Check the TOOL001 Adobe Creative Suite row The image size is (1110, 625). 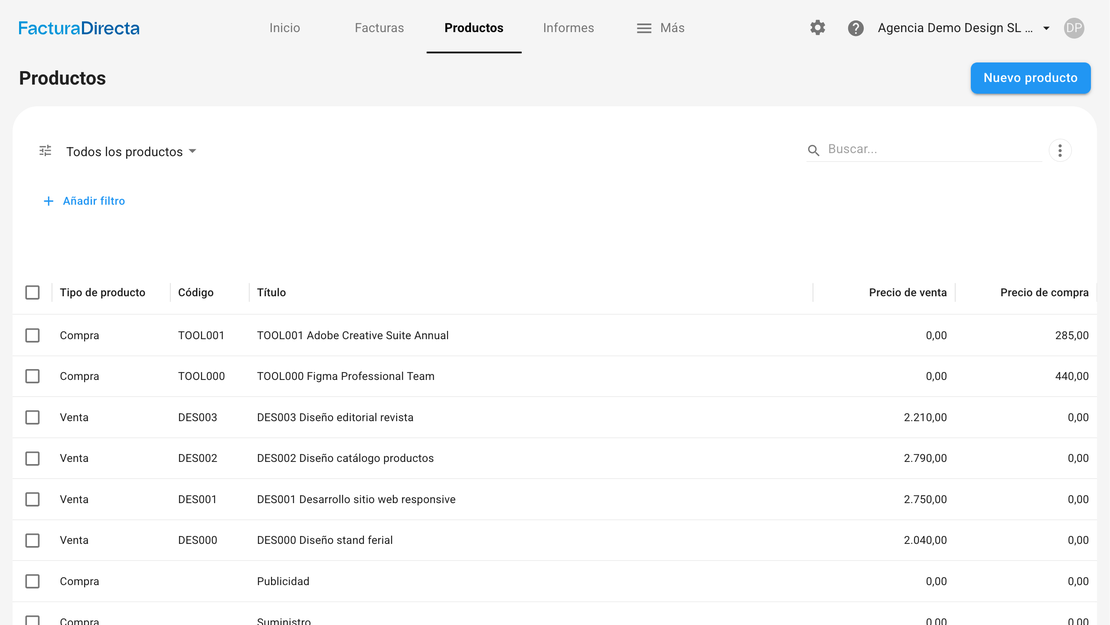coord(33,336)
